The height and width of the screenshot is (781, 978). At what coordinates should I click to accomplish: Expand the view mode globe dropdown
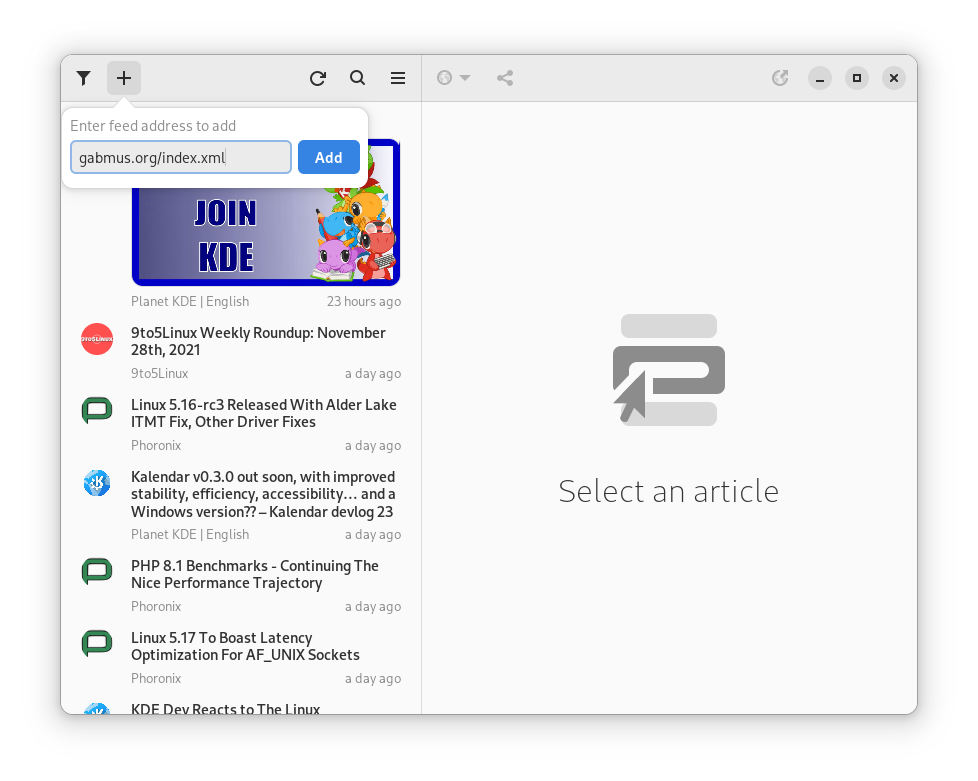(x=454, y=78)
